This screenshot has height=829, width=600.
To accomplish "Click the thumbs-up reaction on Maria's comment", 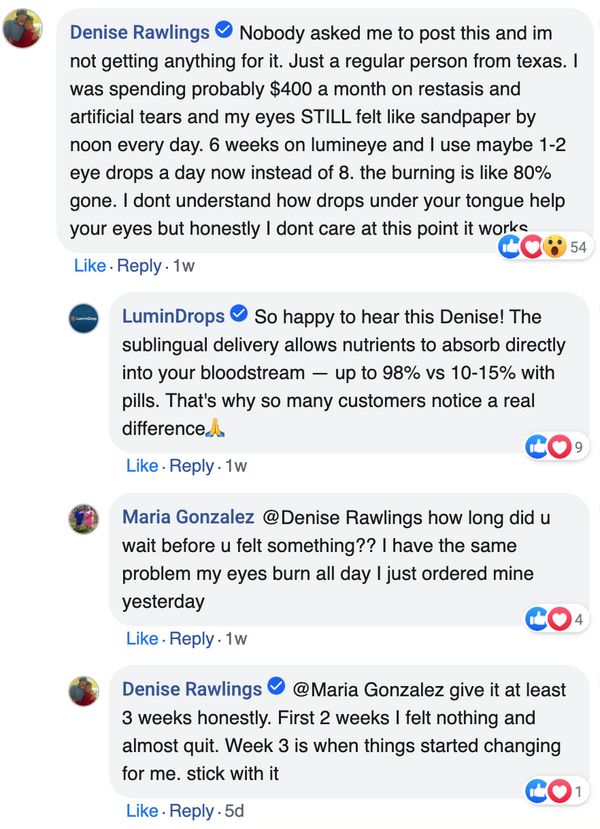I will [537, 619].
